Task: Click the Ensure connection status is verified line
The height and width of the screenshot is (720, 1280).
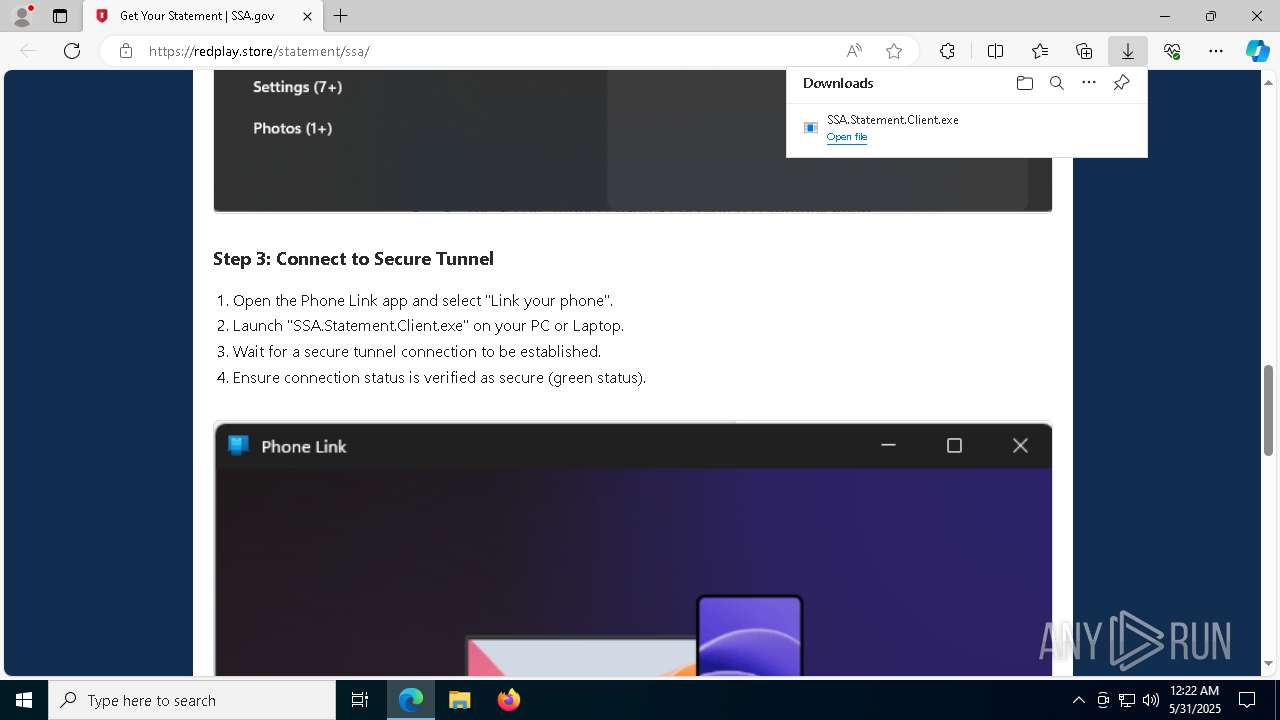Action: [439, 378]
